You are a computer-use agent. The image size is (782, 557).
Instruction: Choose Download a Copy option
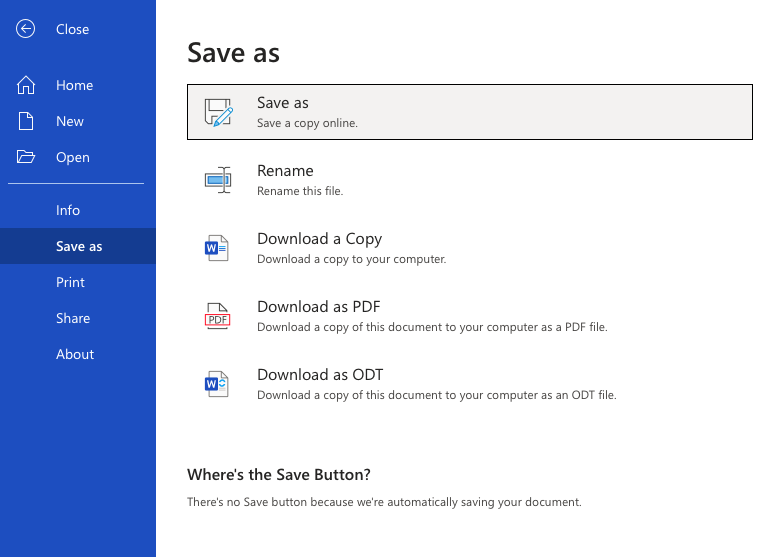tap(320, 239)
